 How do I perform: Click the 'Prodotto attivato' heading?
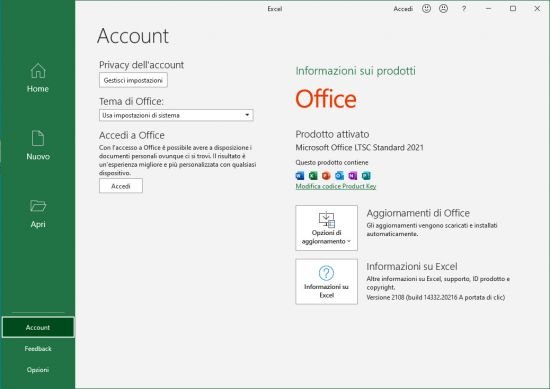pyautogui.click(x=332, y=134)
